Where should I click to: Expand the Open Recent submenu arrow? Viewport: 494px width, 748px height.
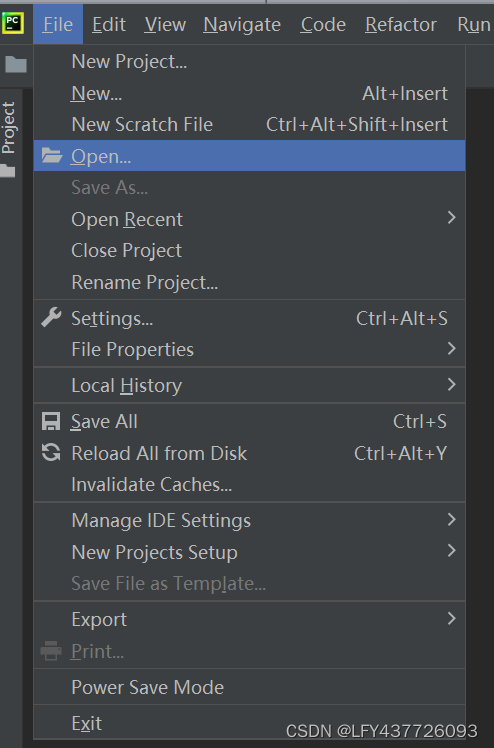[451, 218]
